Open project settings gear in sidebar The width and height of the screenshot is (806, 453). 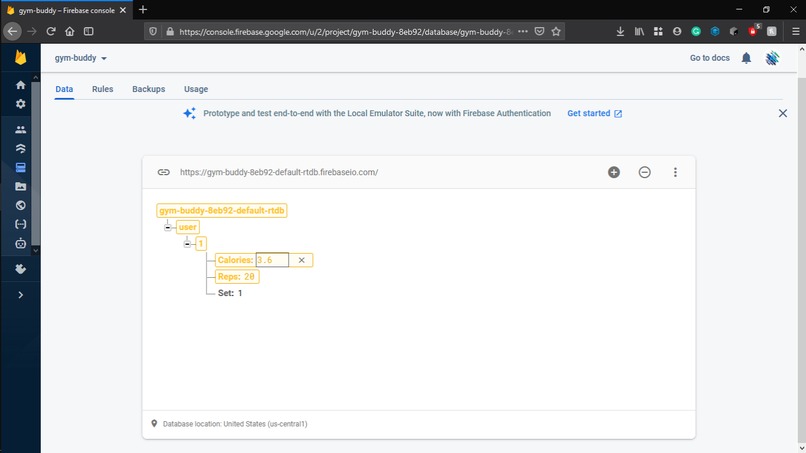pos(21,104)
